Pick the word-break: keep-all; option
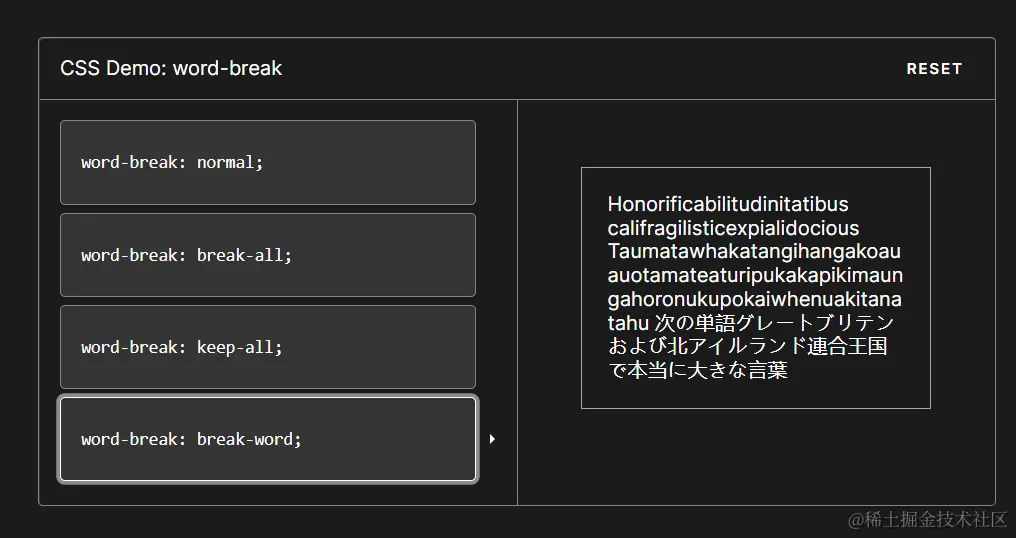1016x538 pixels. (267, 347)
